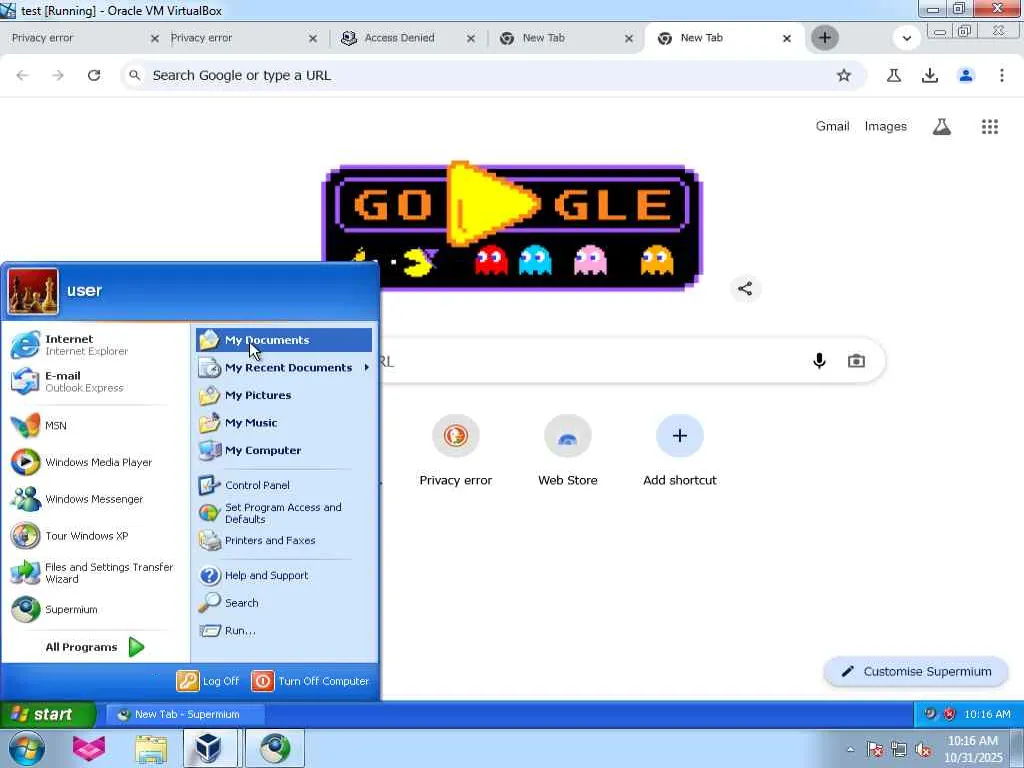Open the Privacy error shortcut tile
Image resolution: width=1024 pixels, height=768 pixels.
click(456, 451)
